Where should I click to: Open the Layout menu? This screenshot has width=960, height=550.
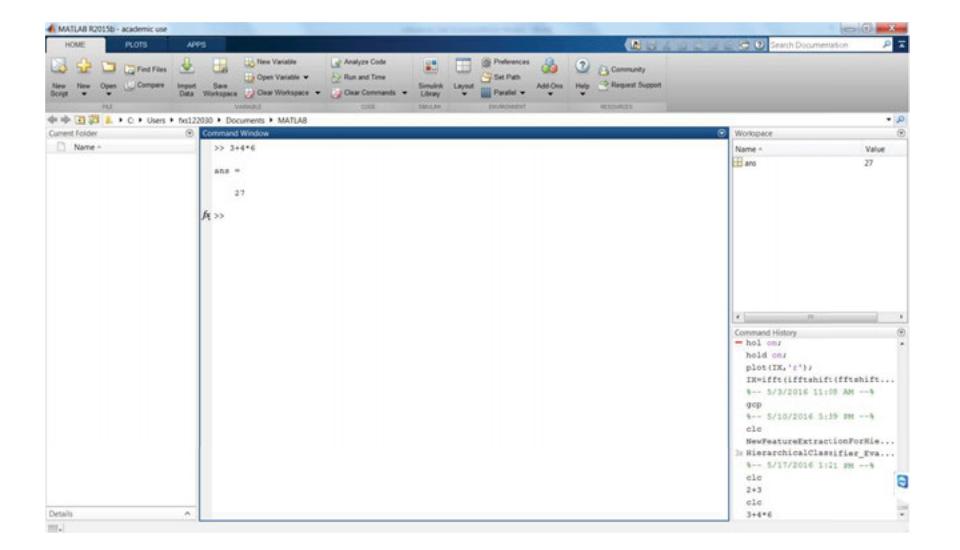(x=463, y=78)
